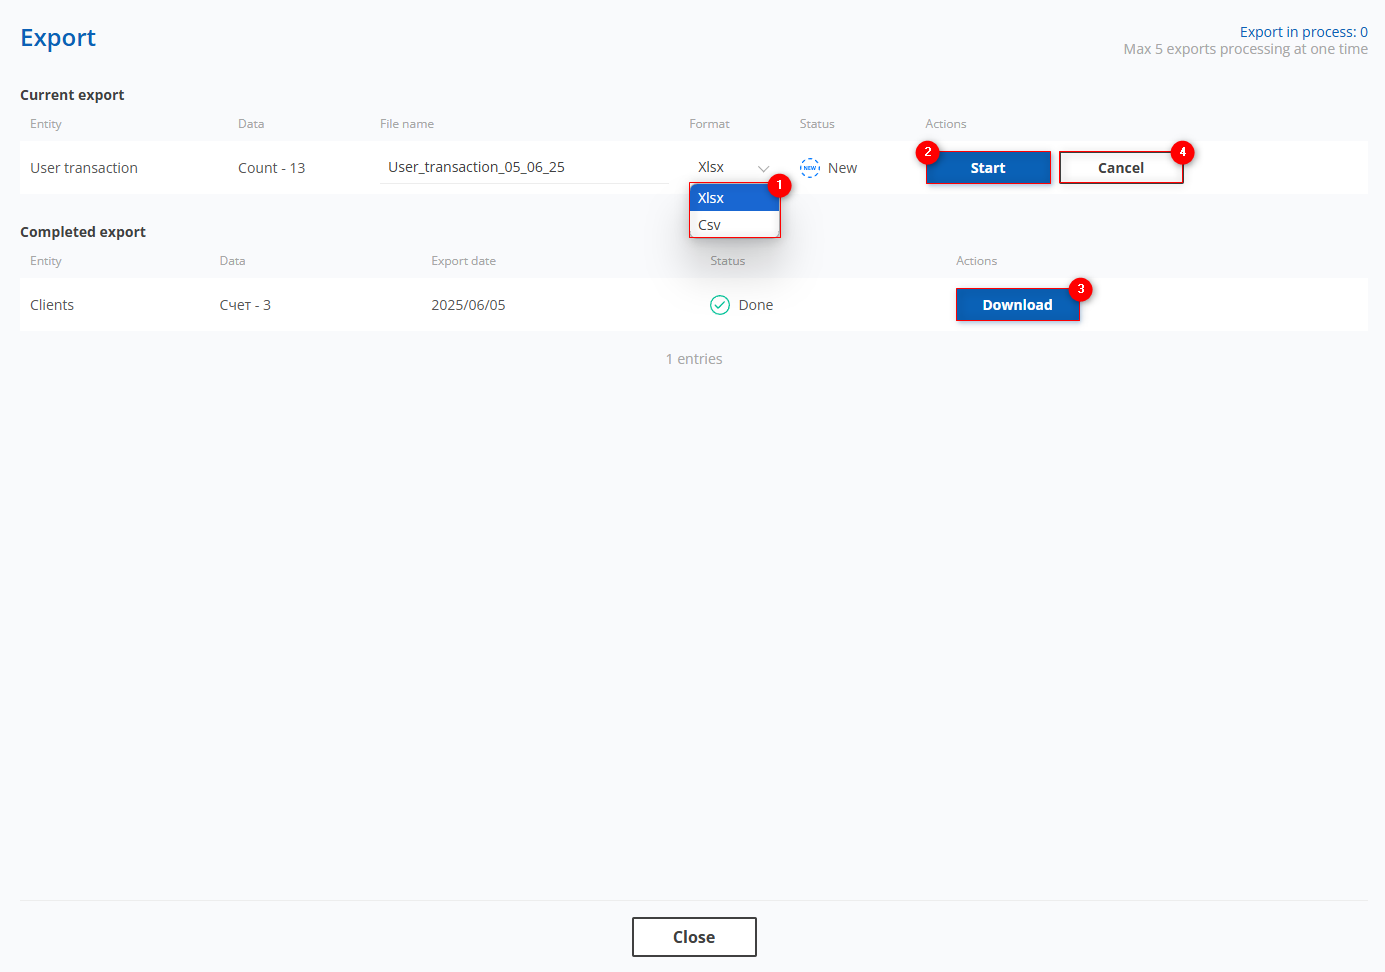Cancel the current export
This screenshot has width=1385, height=972.
(x=1121, y=168)
